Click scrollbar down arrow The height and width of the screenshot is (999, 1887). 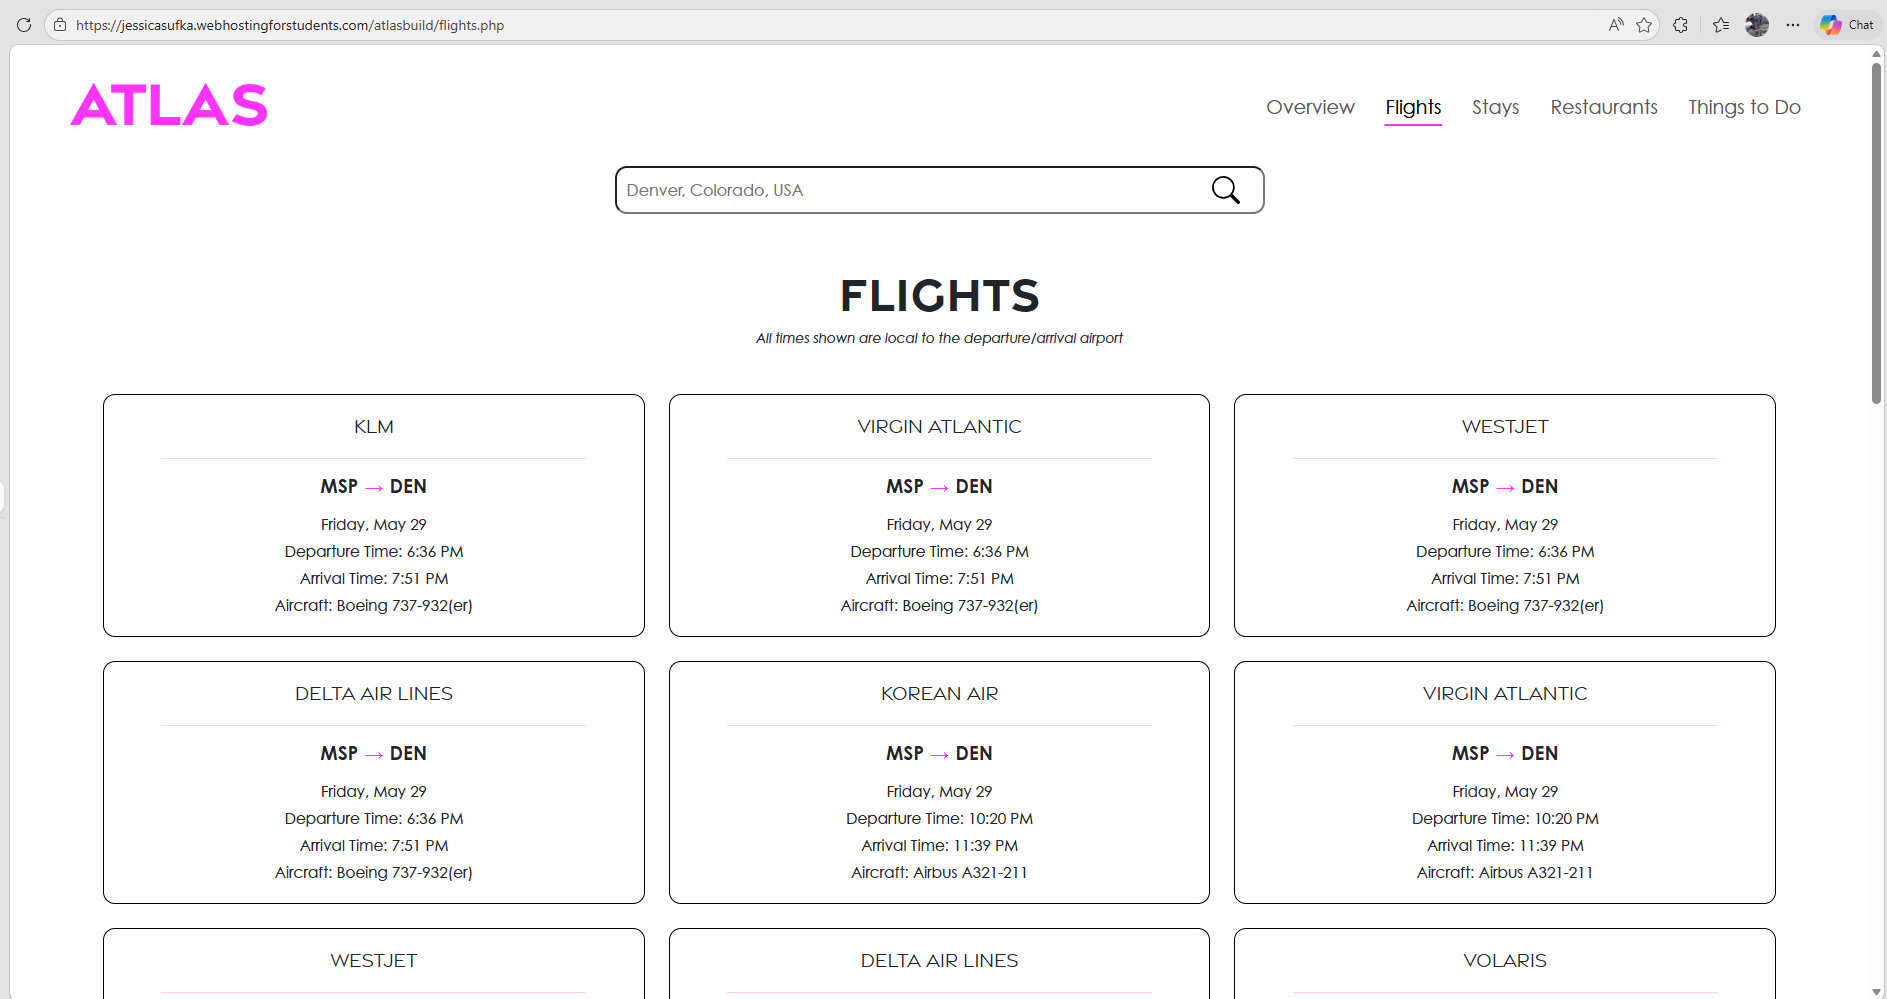pyautogui.click(x=1877, y=991)
